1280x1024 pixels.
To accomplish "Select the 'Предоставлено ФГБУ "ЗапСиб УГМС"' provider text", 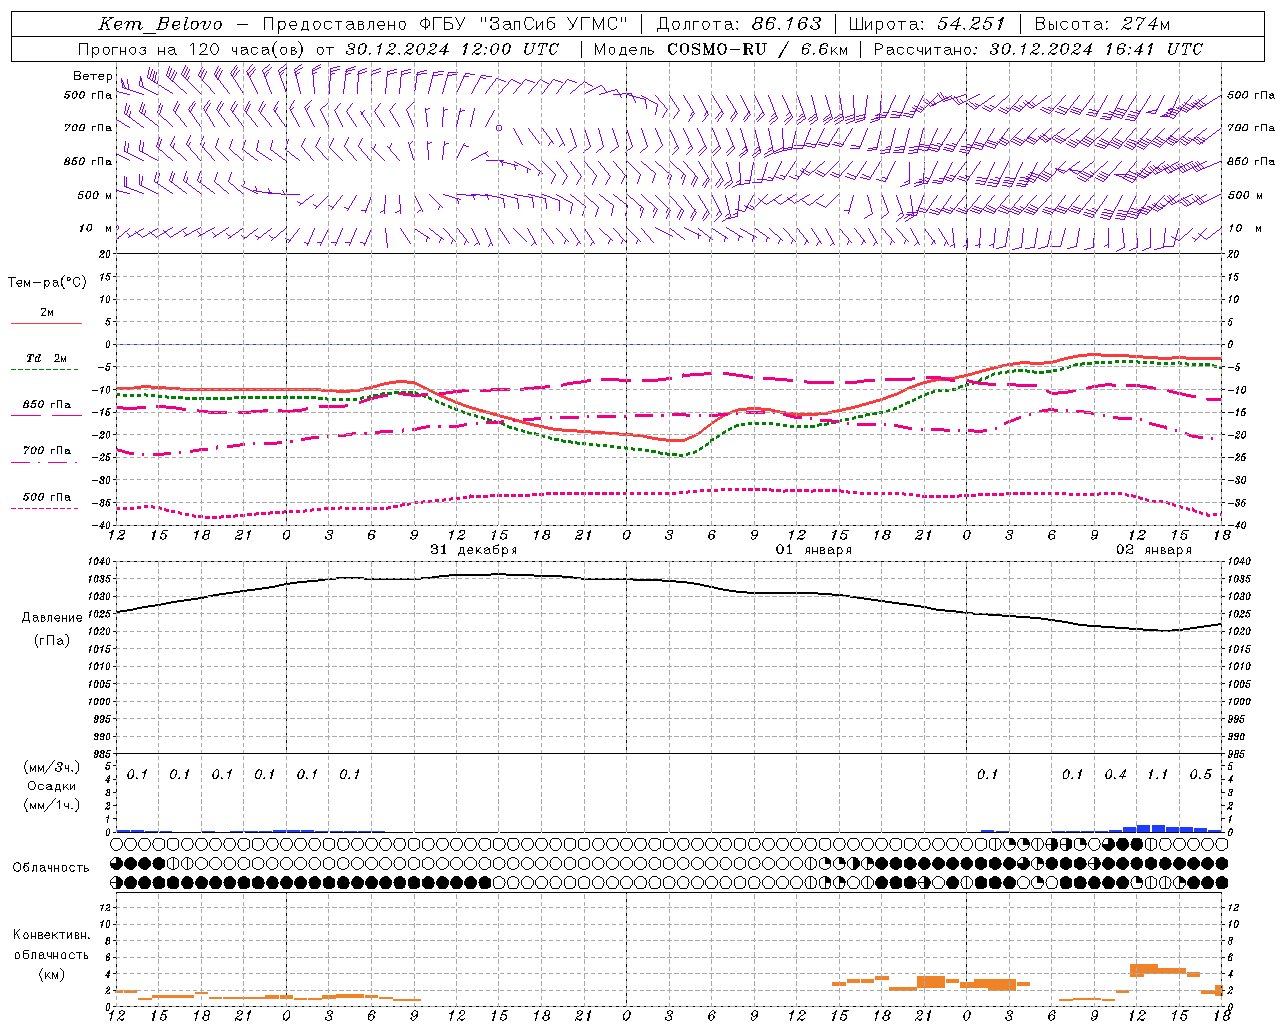I will point(445,24).
